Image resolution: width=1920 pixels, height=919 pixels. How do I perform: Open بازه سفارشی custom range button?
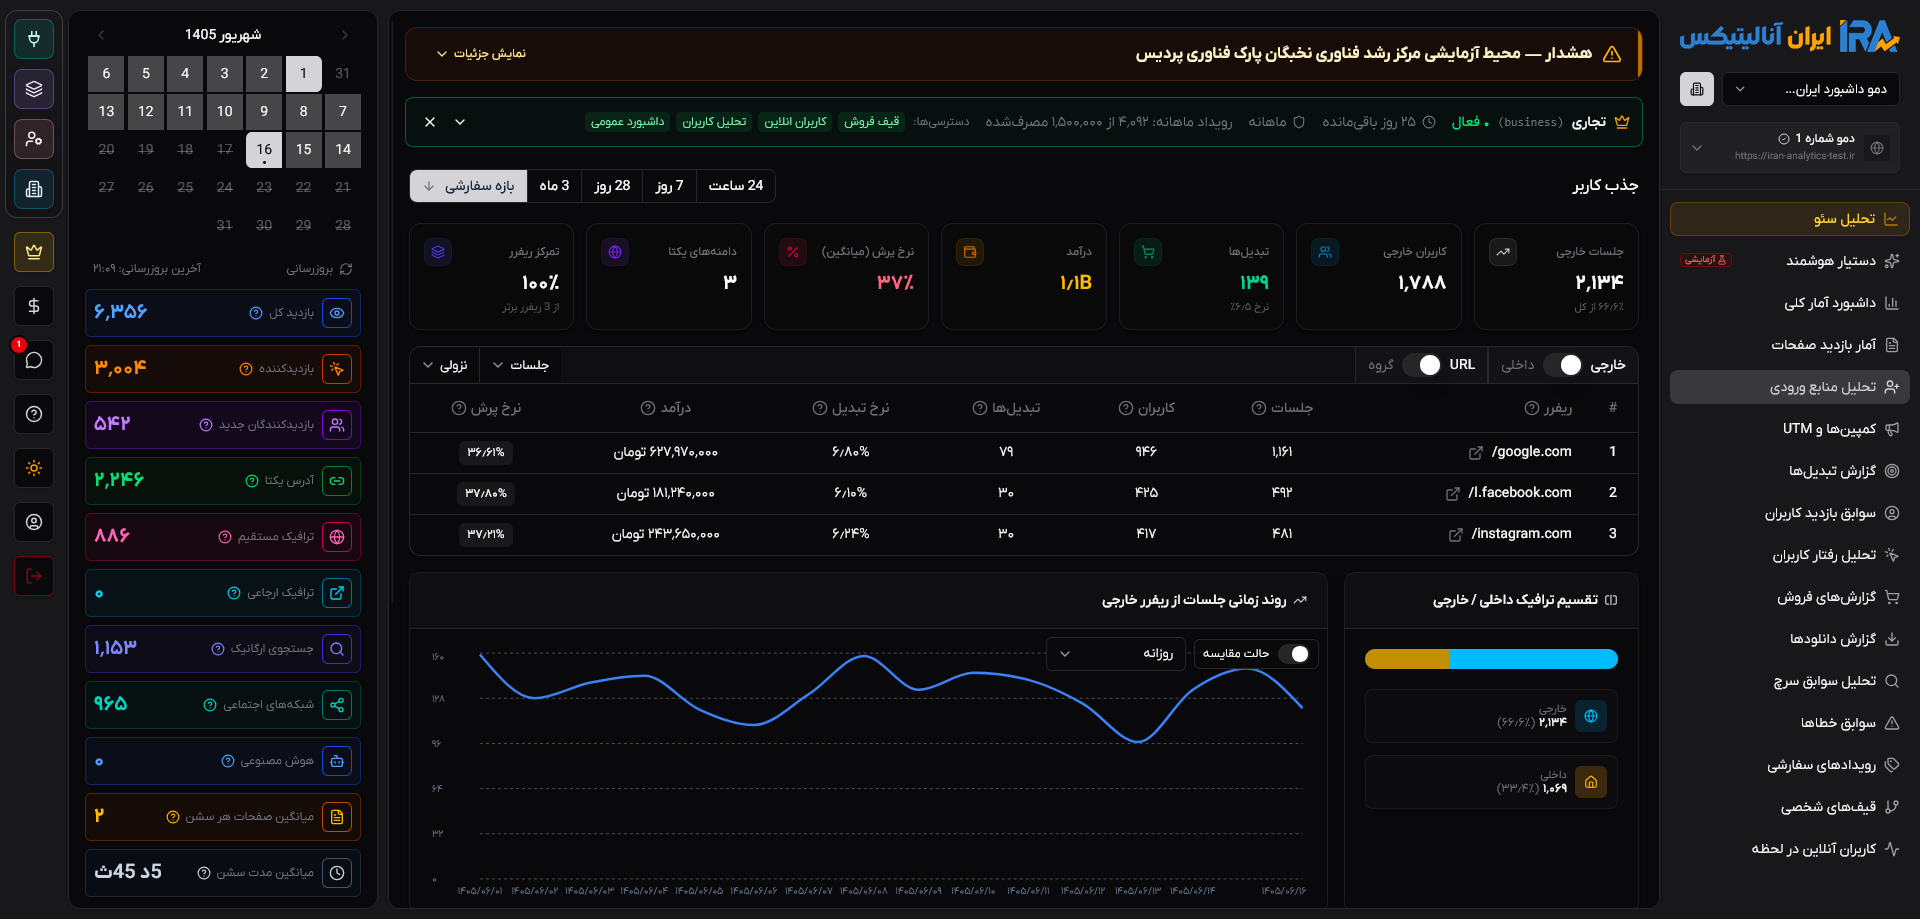click(469, 186)
